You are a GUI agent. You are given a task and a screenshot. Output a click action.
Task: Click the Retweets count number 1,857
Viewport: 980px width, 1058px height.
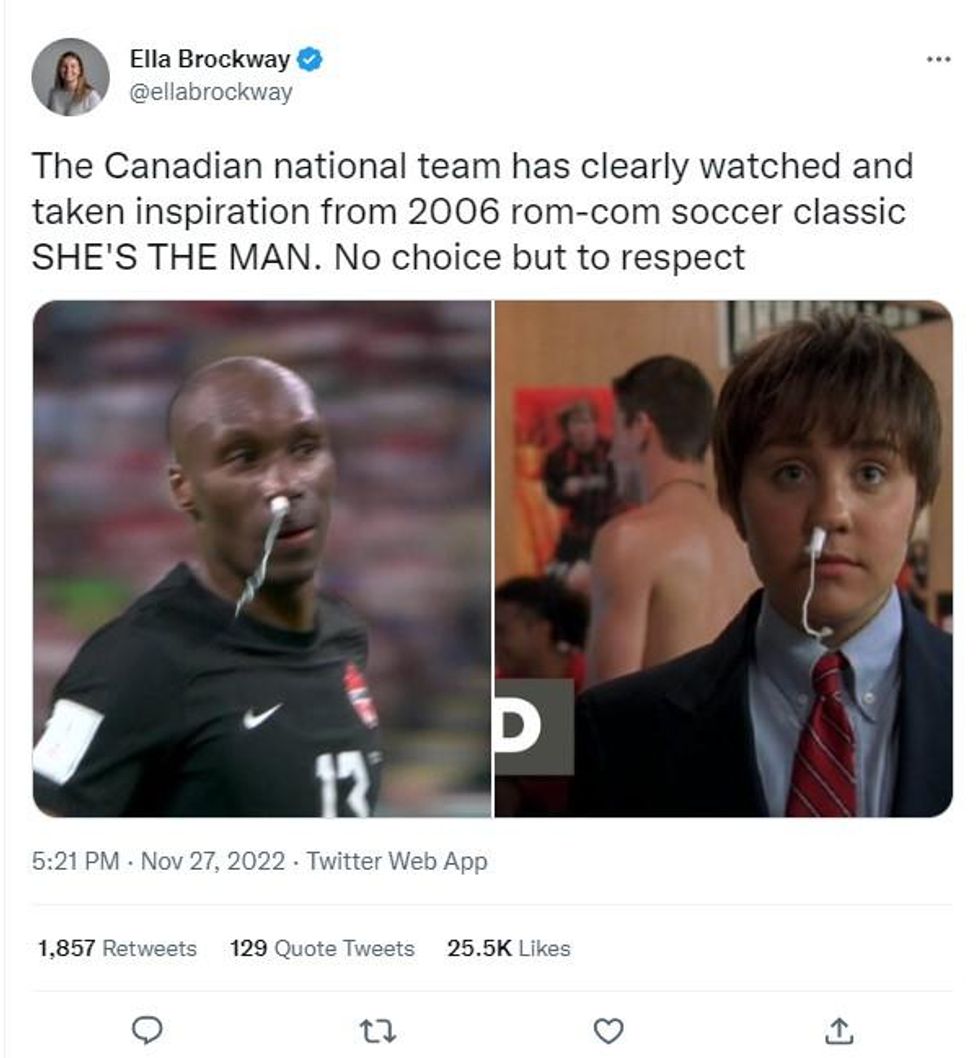66,948
